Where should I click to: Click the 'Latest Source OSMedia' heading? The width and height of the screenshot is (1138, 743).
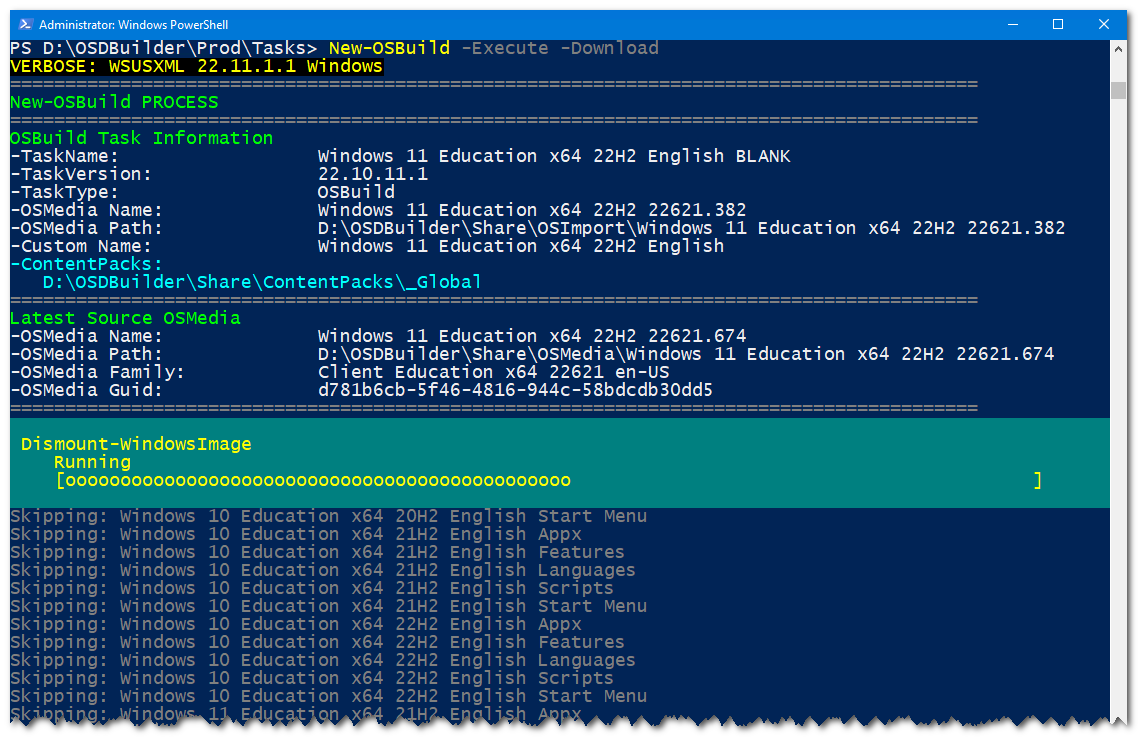tap(125, 318)
